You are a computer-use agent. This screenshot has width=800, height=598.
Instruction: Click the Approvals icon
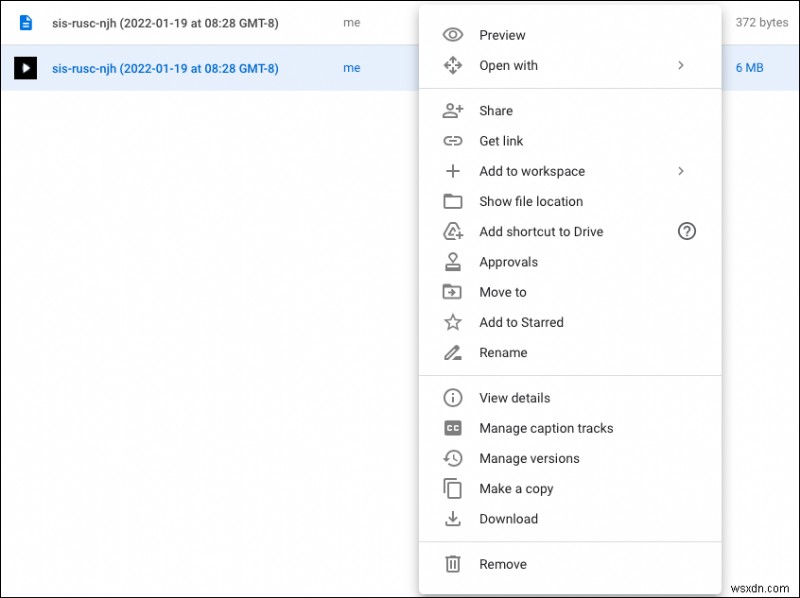(x=453, y=262)
